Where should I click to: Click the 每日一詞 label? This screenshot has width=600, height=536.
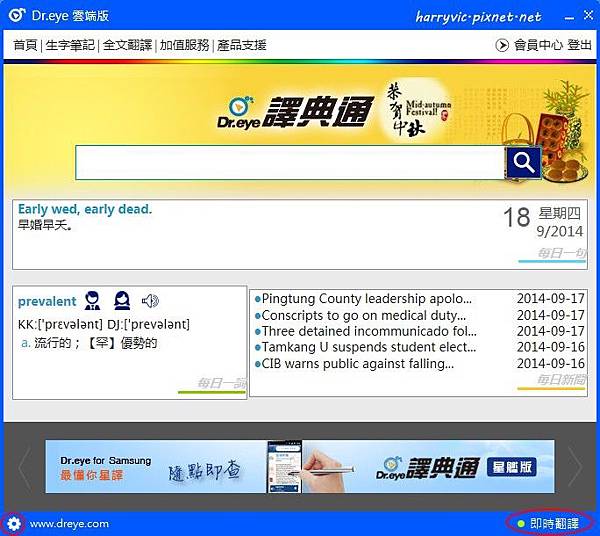221,383
